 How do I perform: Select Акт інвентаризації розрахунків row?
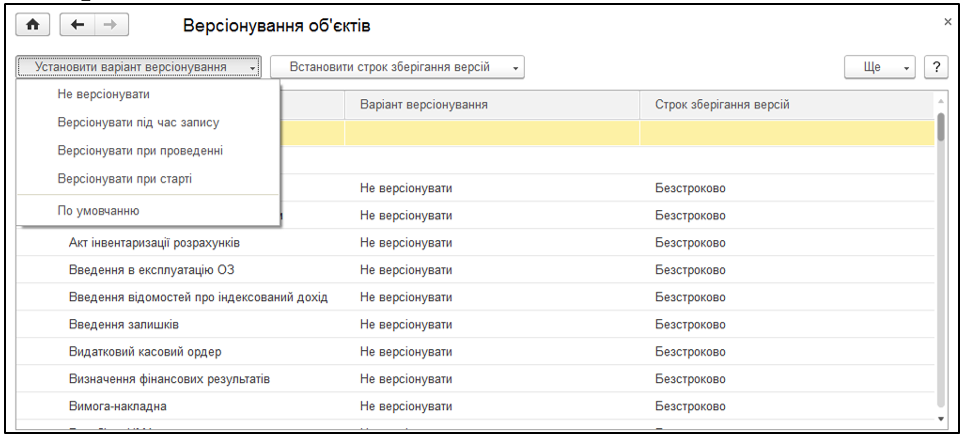pos(154,243)
